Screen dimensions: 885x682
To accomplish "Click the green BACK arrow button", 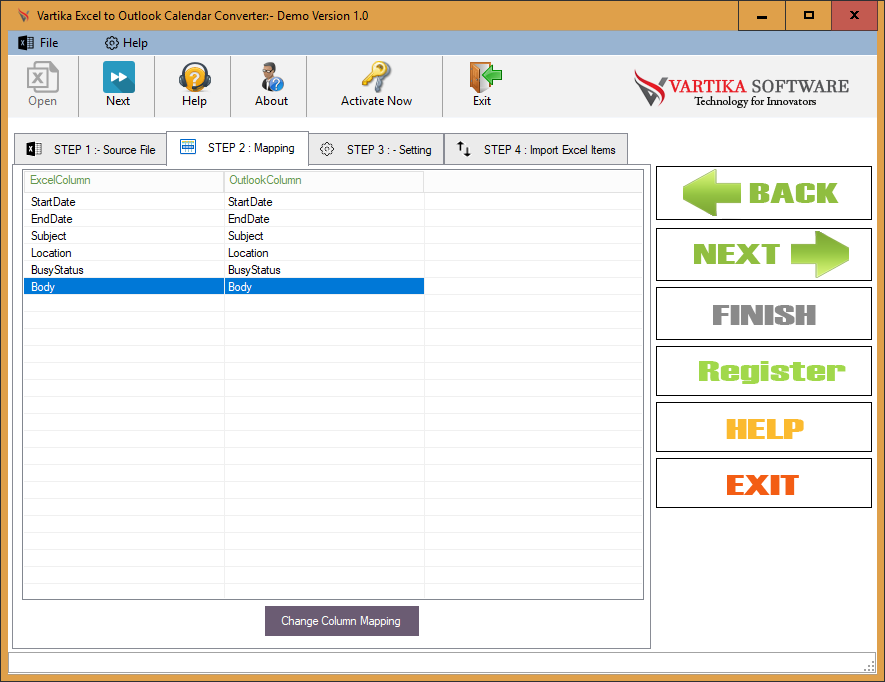I will point(764,193).
